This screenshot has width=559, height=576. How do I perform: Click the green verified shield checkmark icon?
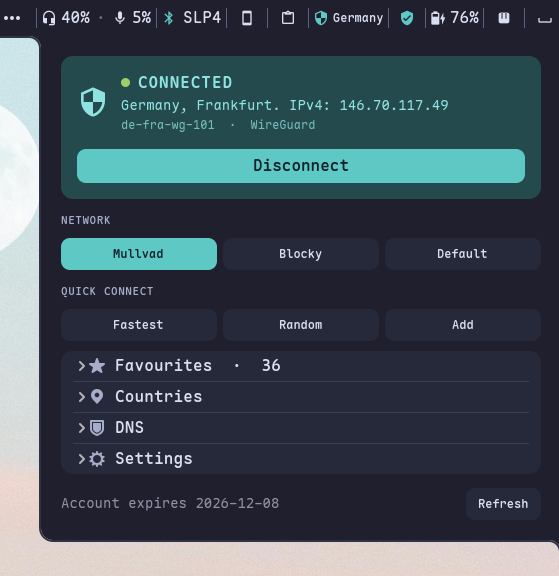pyautogui.click(x=407, y=18)
